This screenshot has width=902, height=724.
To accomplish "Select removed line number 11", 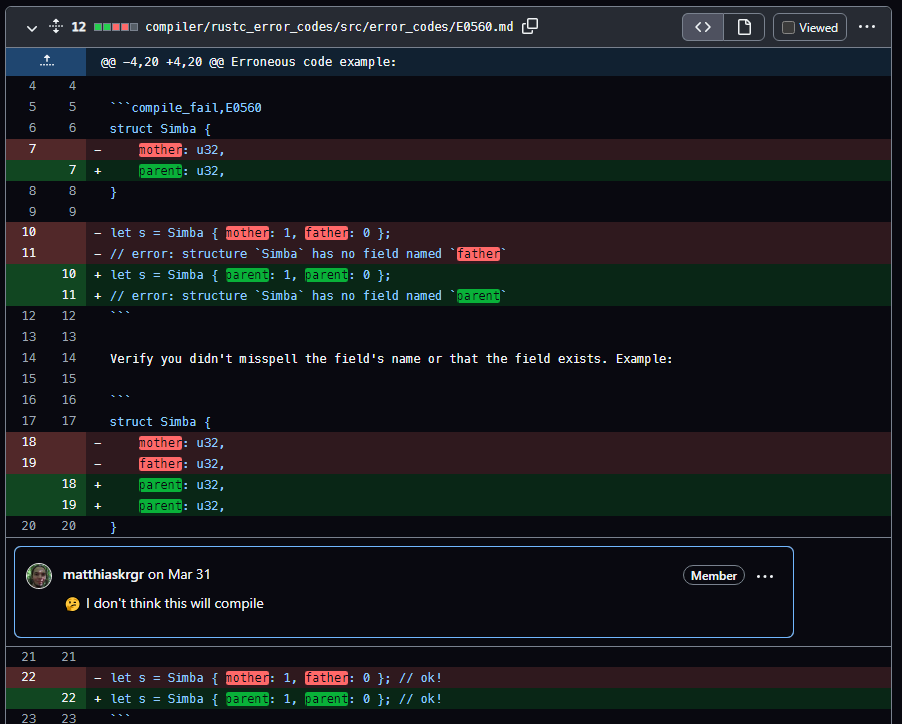I will pyautogui.click(x=29, y=252).
